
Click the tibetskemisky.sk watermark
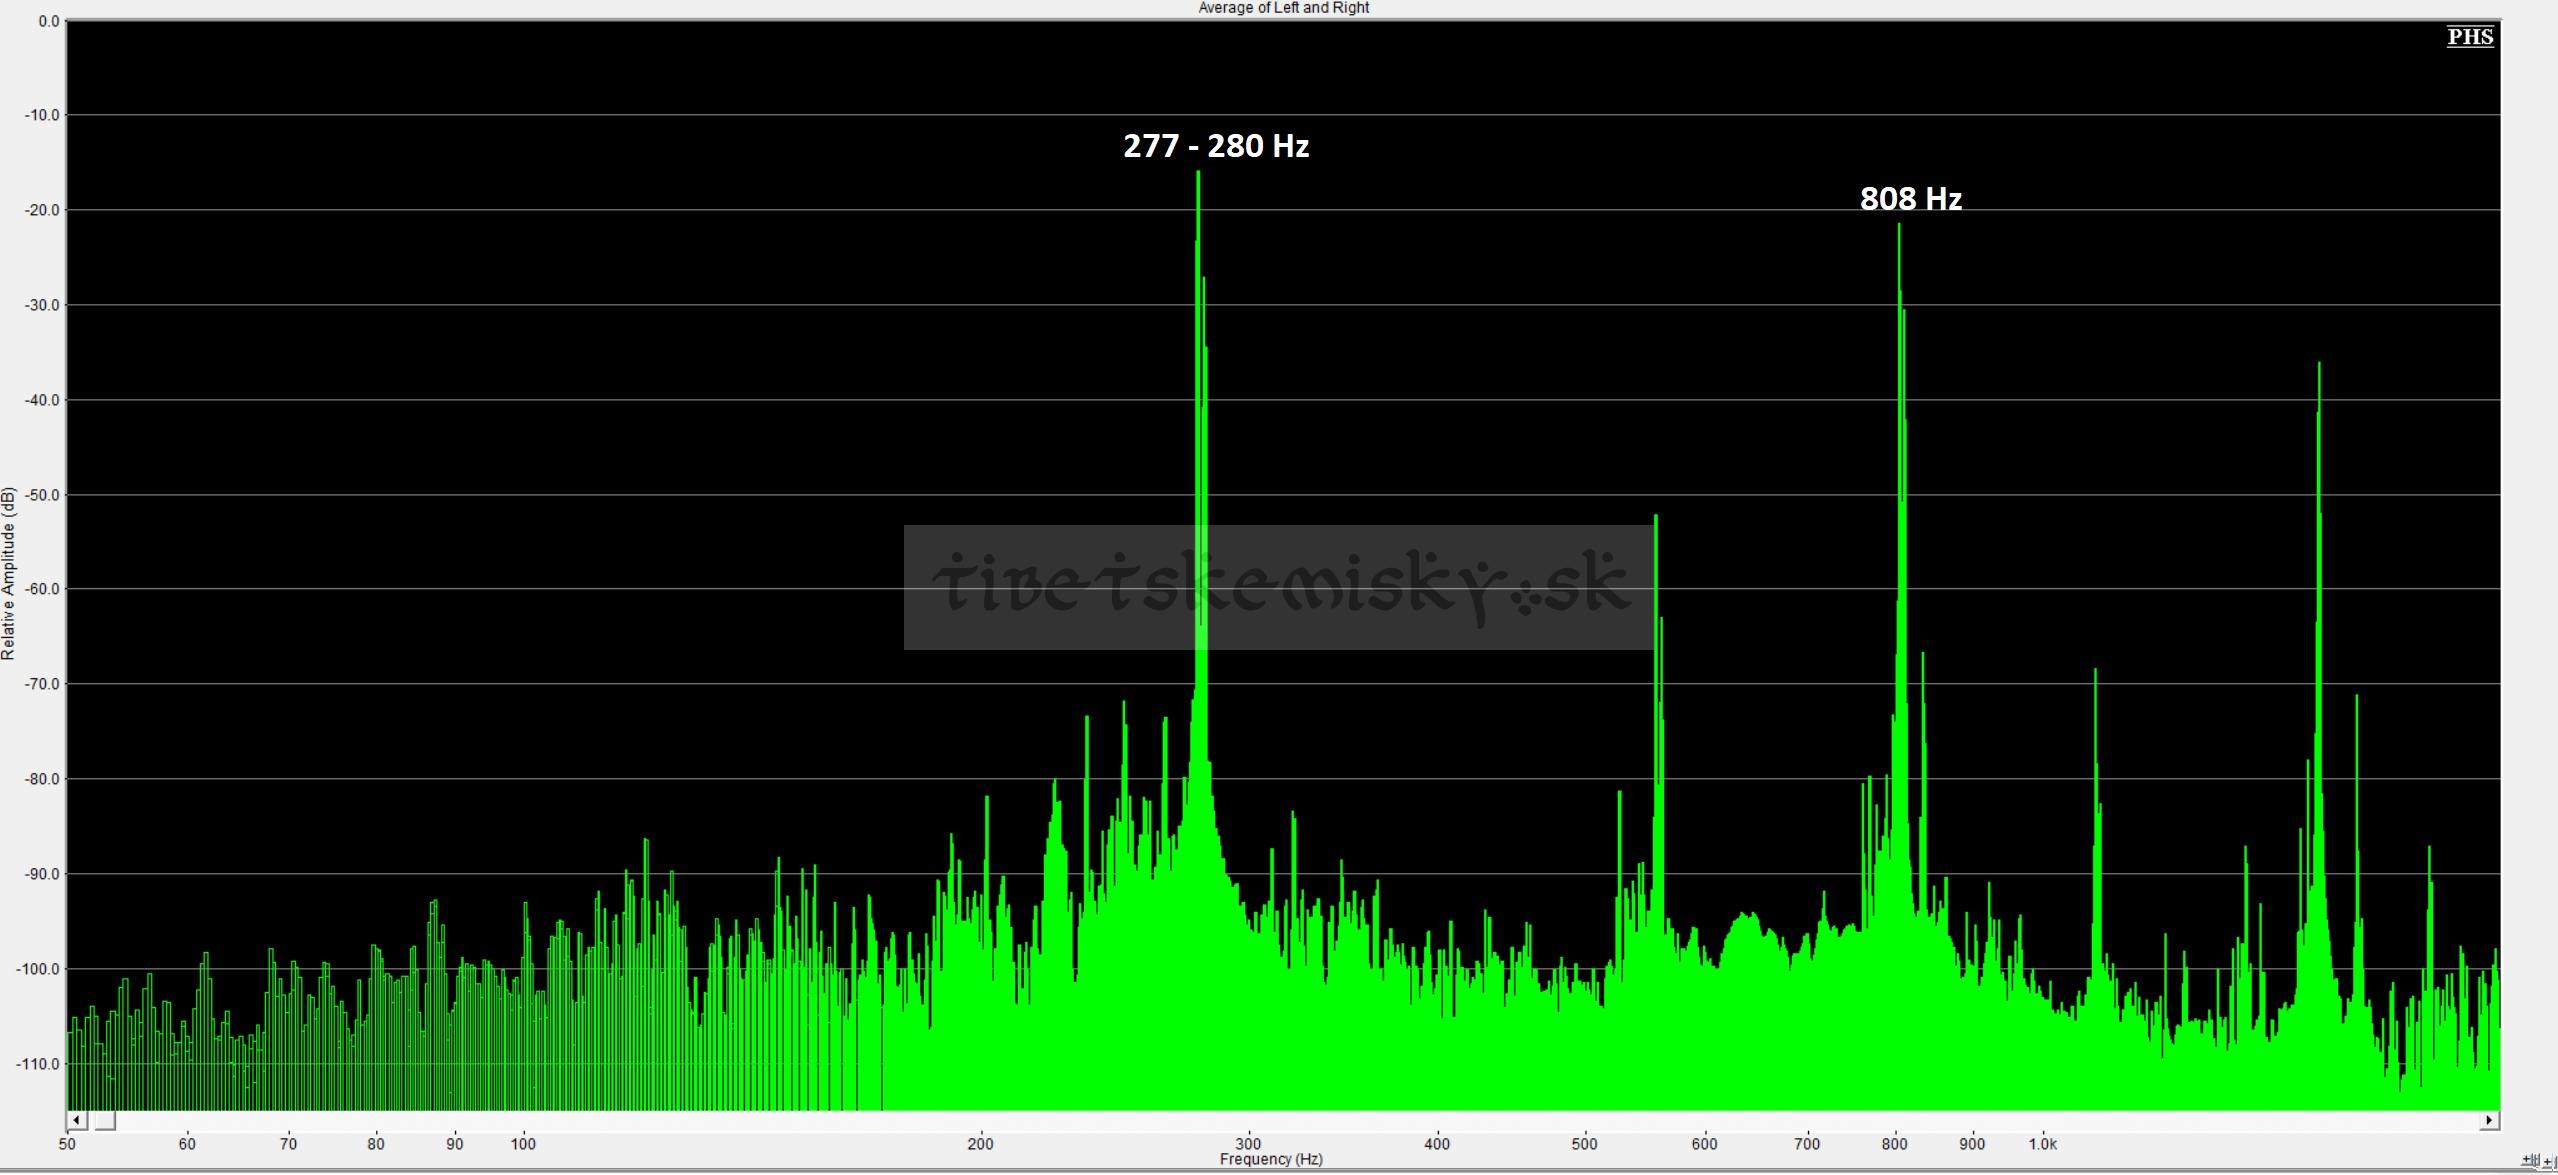click(x=1278, y=587)
